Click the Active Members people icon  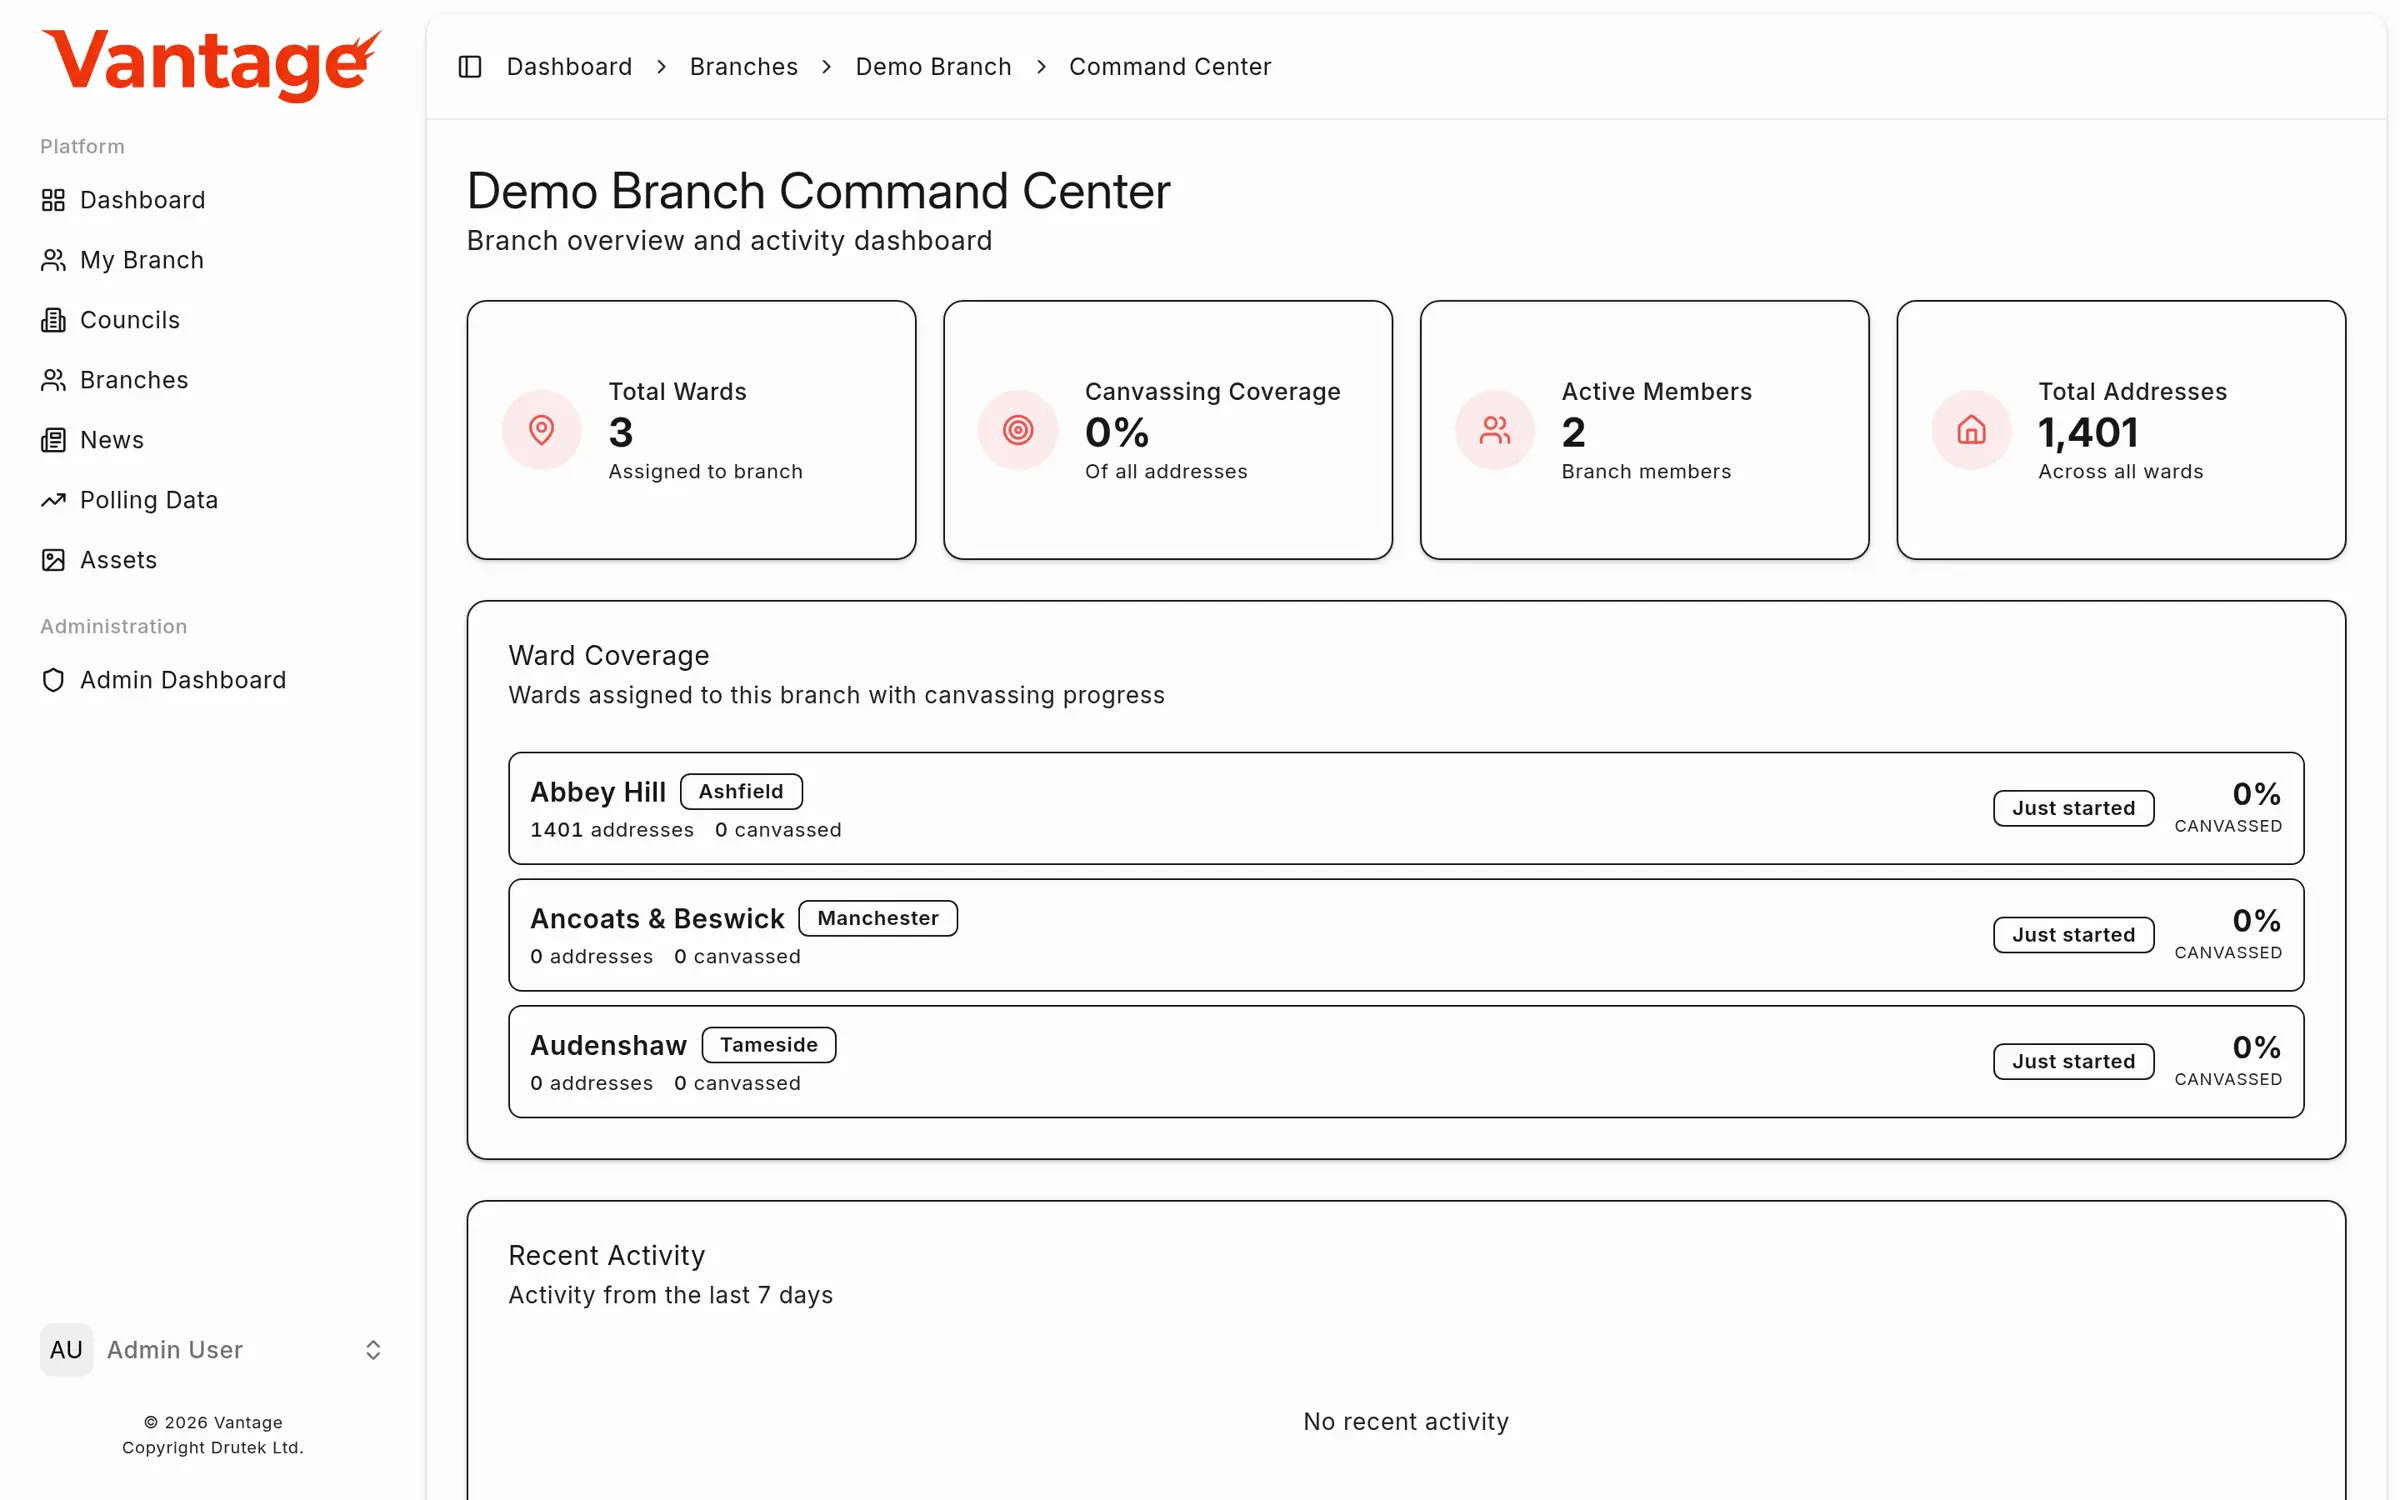pos(1495,430)
